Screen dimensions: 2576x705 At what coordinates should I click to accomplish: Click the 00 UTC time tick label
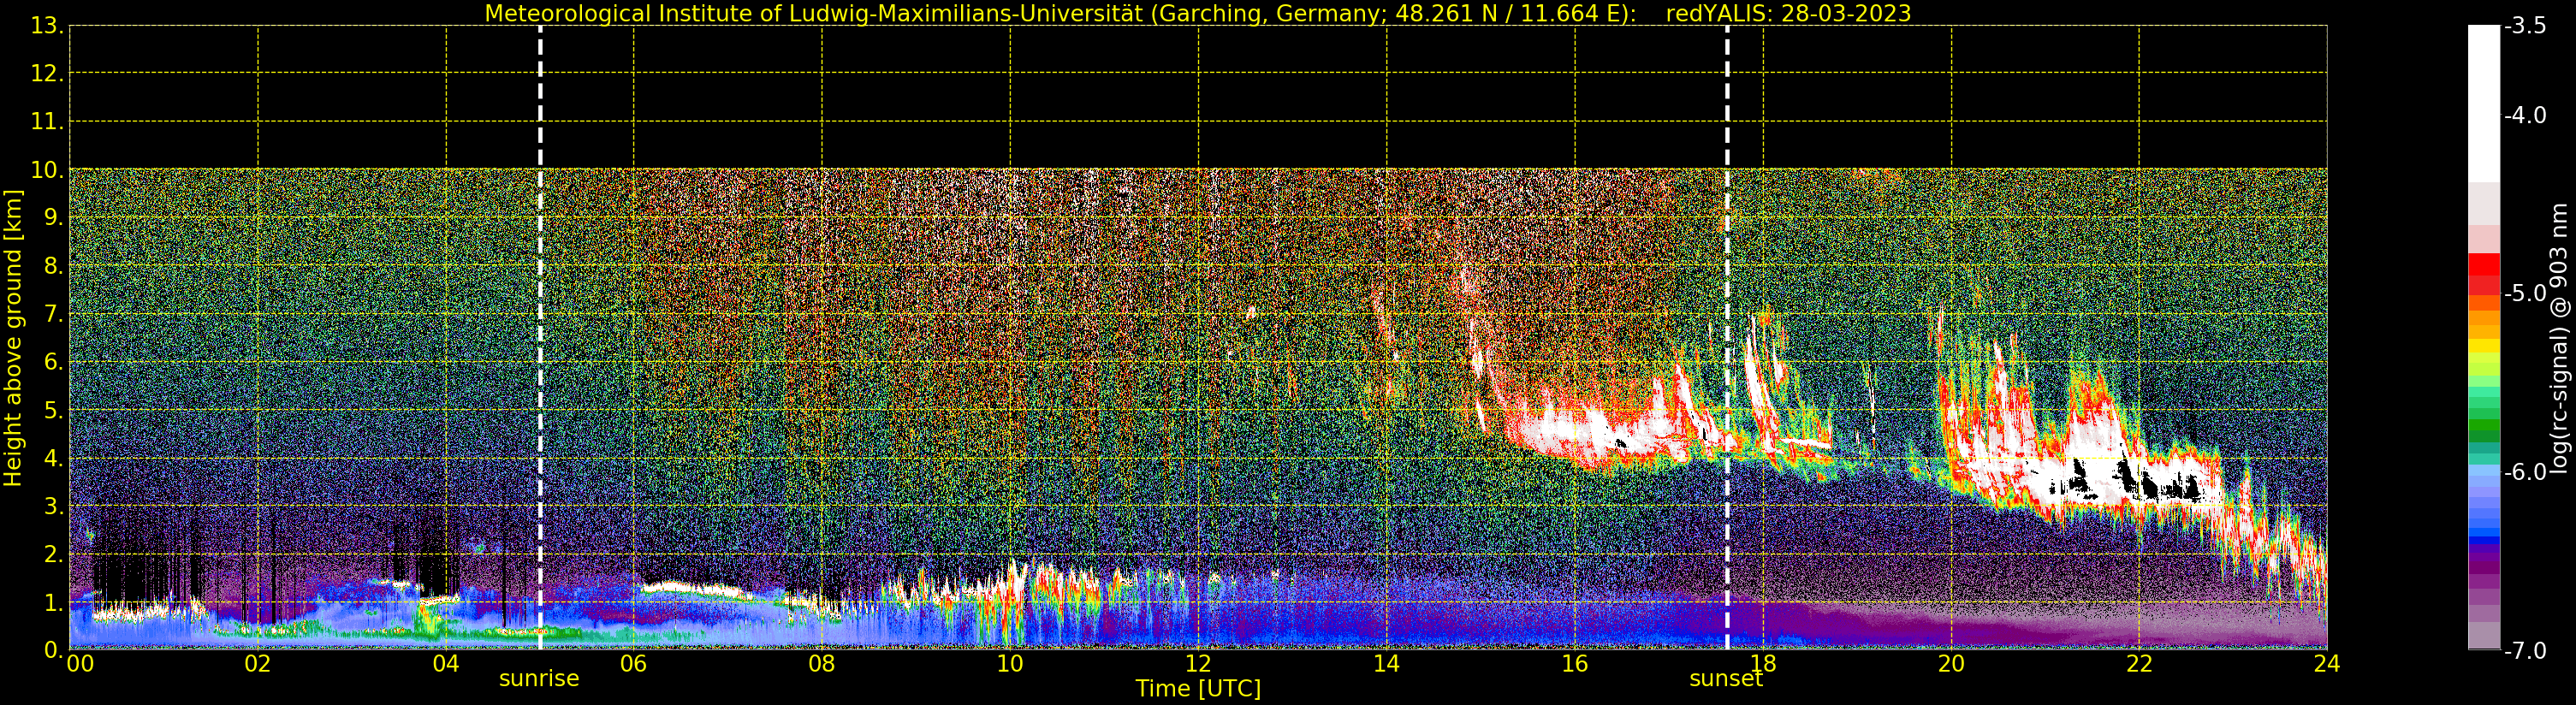coord(80,664)
